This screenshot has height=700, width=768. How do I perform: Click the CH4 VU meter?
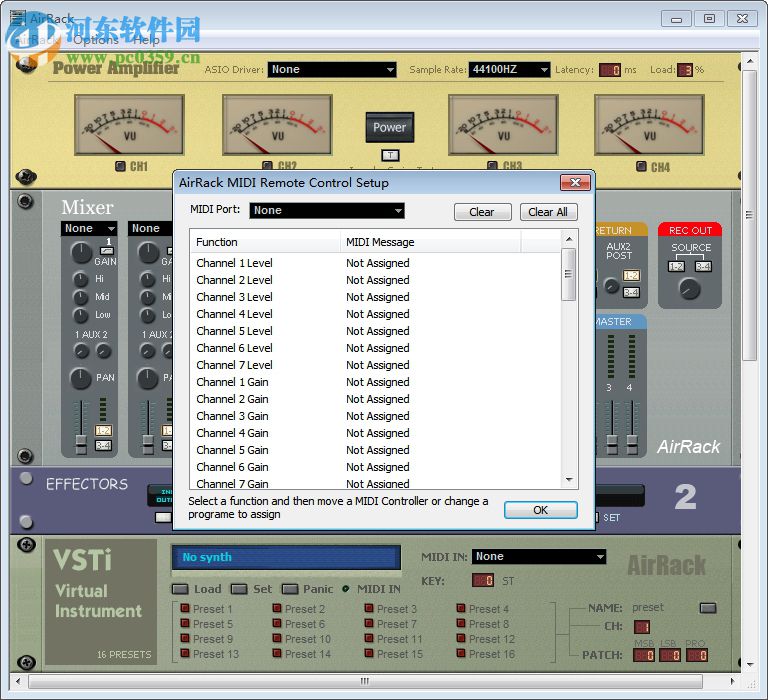649,125
